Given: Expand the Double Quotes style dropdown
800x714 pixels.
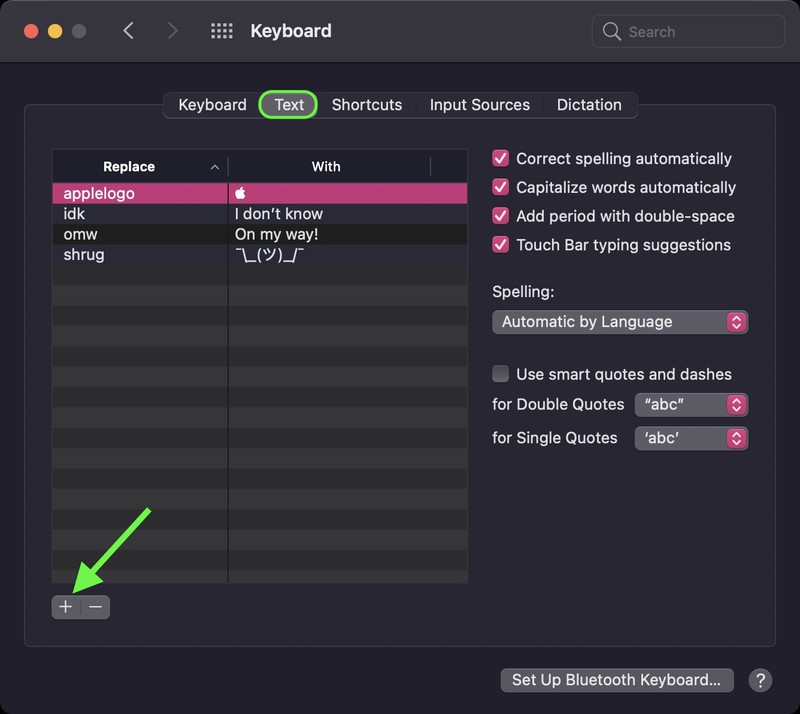Looking at the screenshot, I should point(691,405).
